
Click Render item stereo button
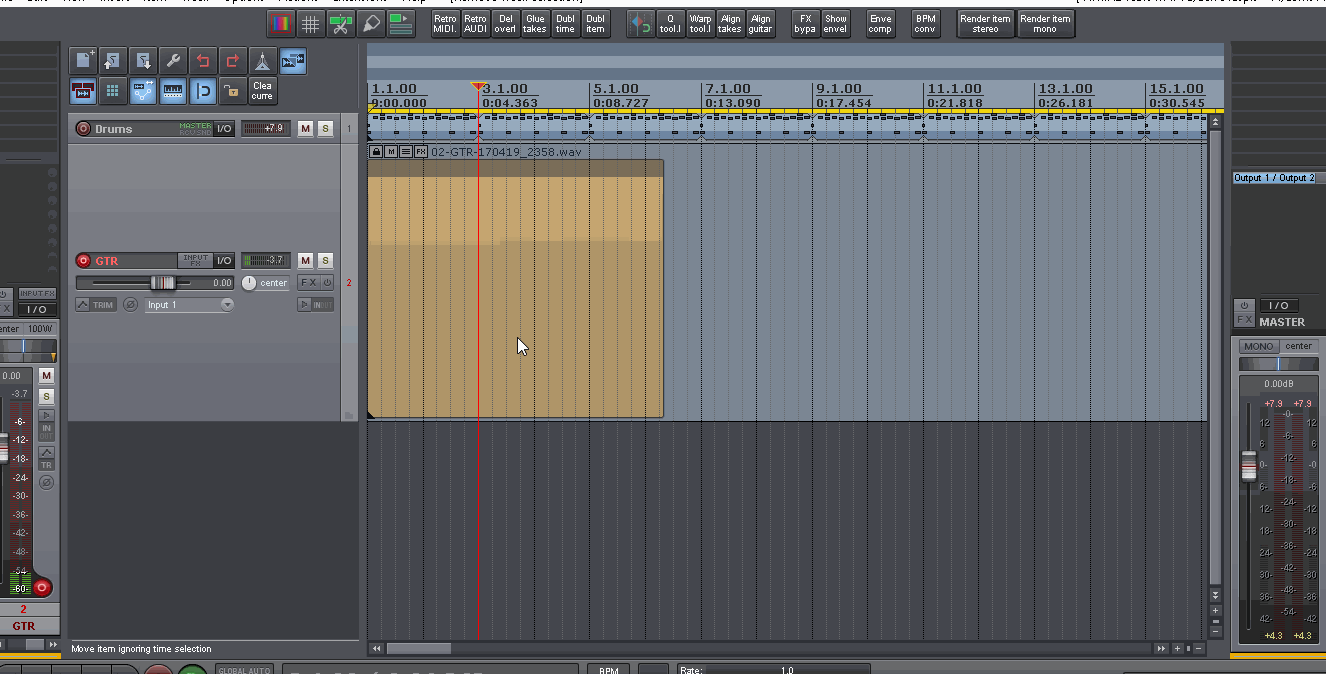pos(986,24)
